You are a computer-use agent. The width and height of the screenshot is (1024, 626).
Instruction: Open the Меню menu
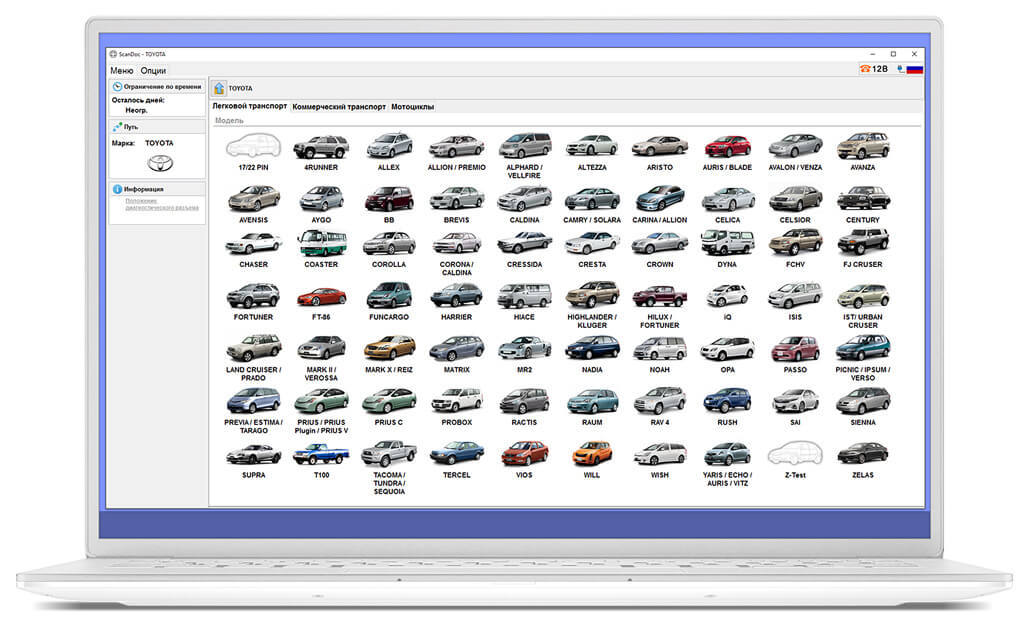121,70
